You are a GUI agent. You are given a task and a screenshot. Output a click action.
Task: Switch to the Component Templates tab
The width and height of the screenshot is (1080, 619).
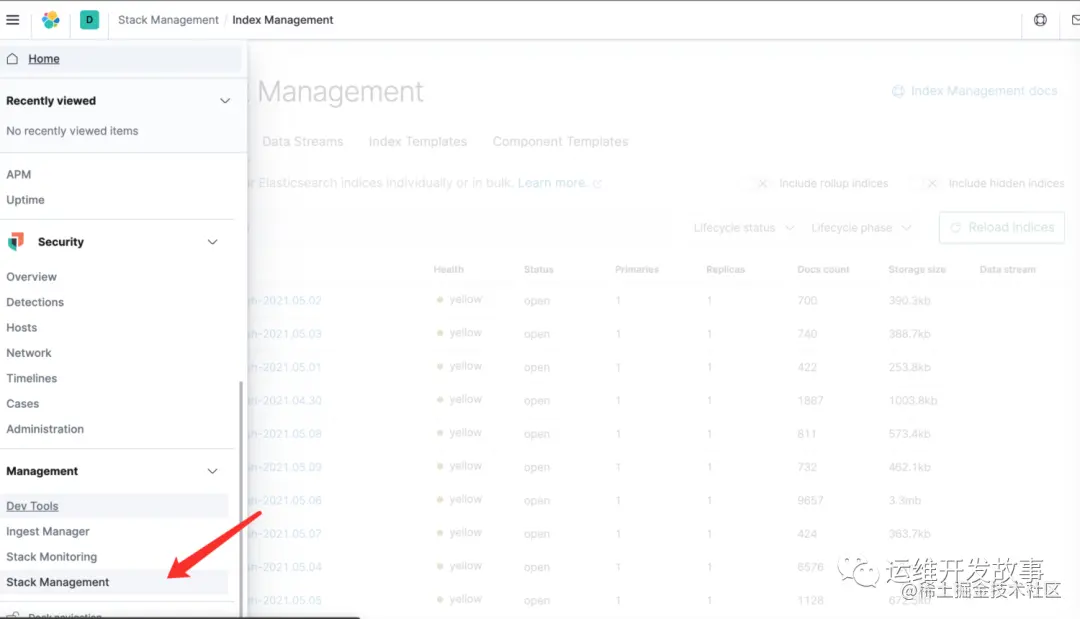pyautogui.click(x=560, y=141)
